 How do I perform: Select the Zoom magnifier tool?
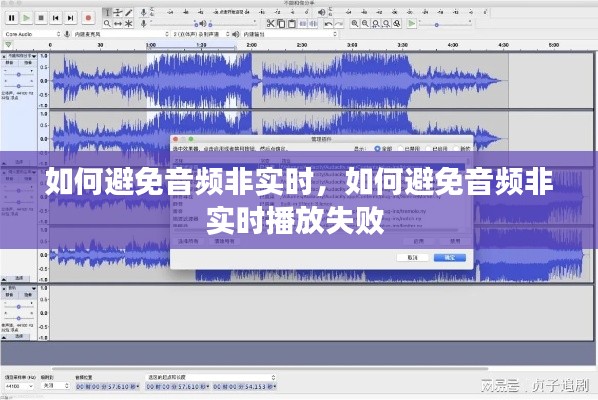click(x=107, y=24)
